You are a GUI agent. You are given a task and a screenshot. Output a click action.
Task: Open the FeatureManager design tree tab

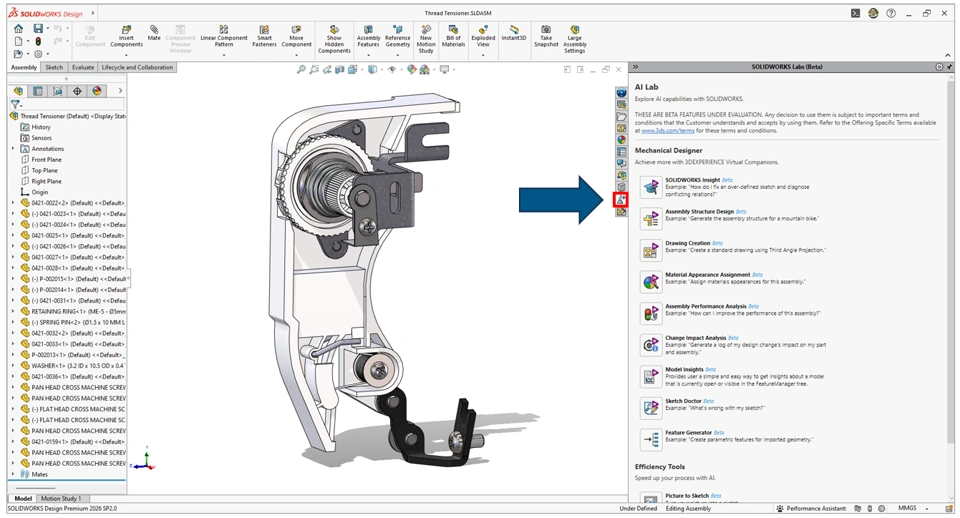click(x=18, y=91)
